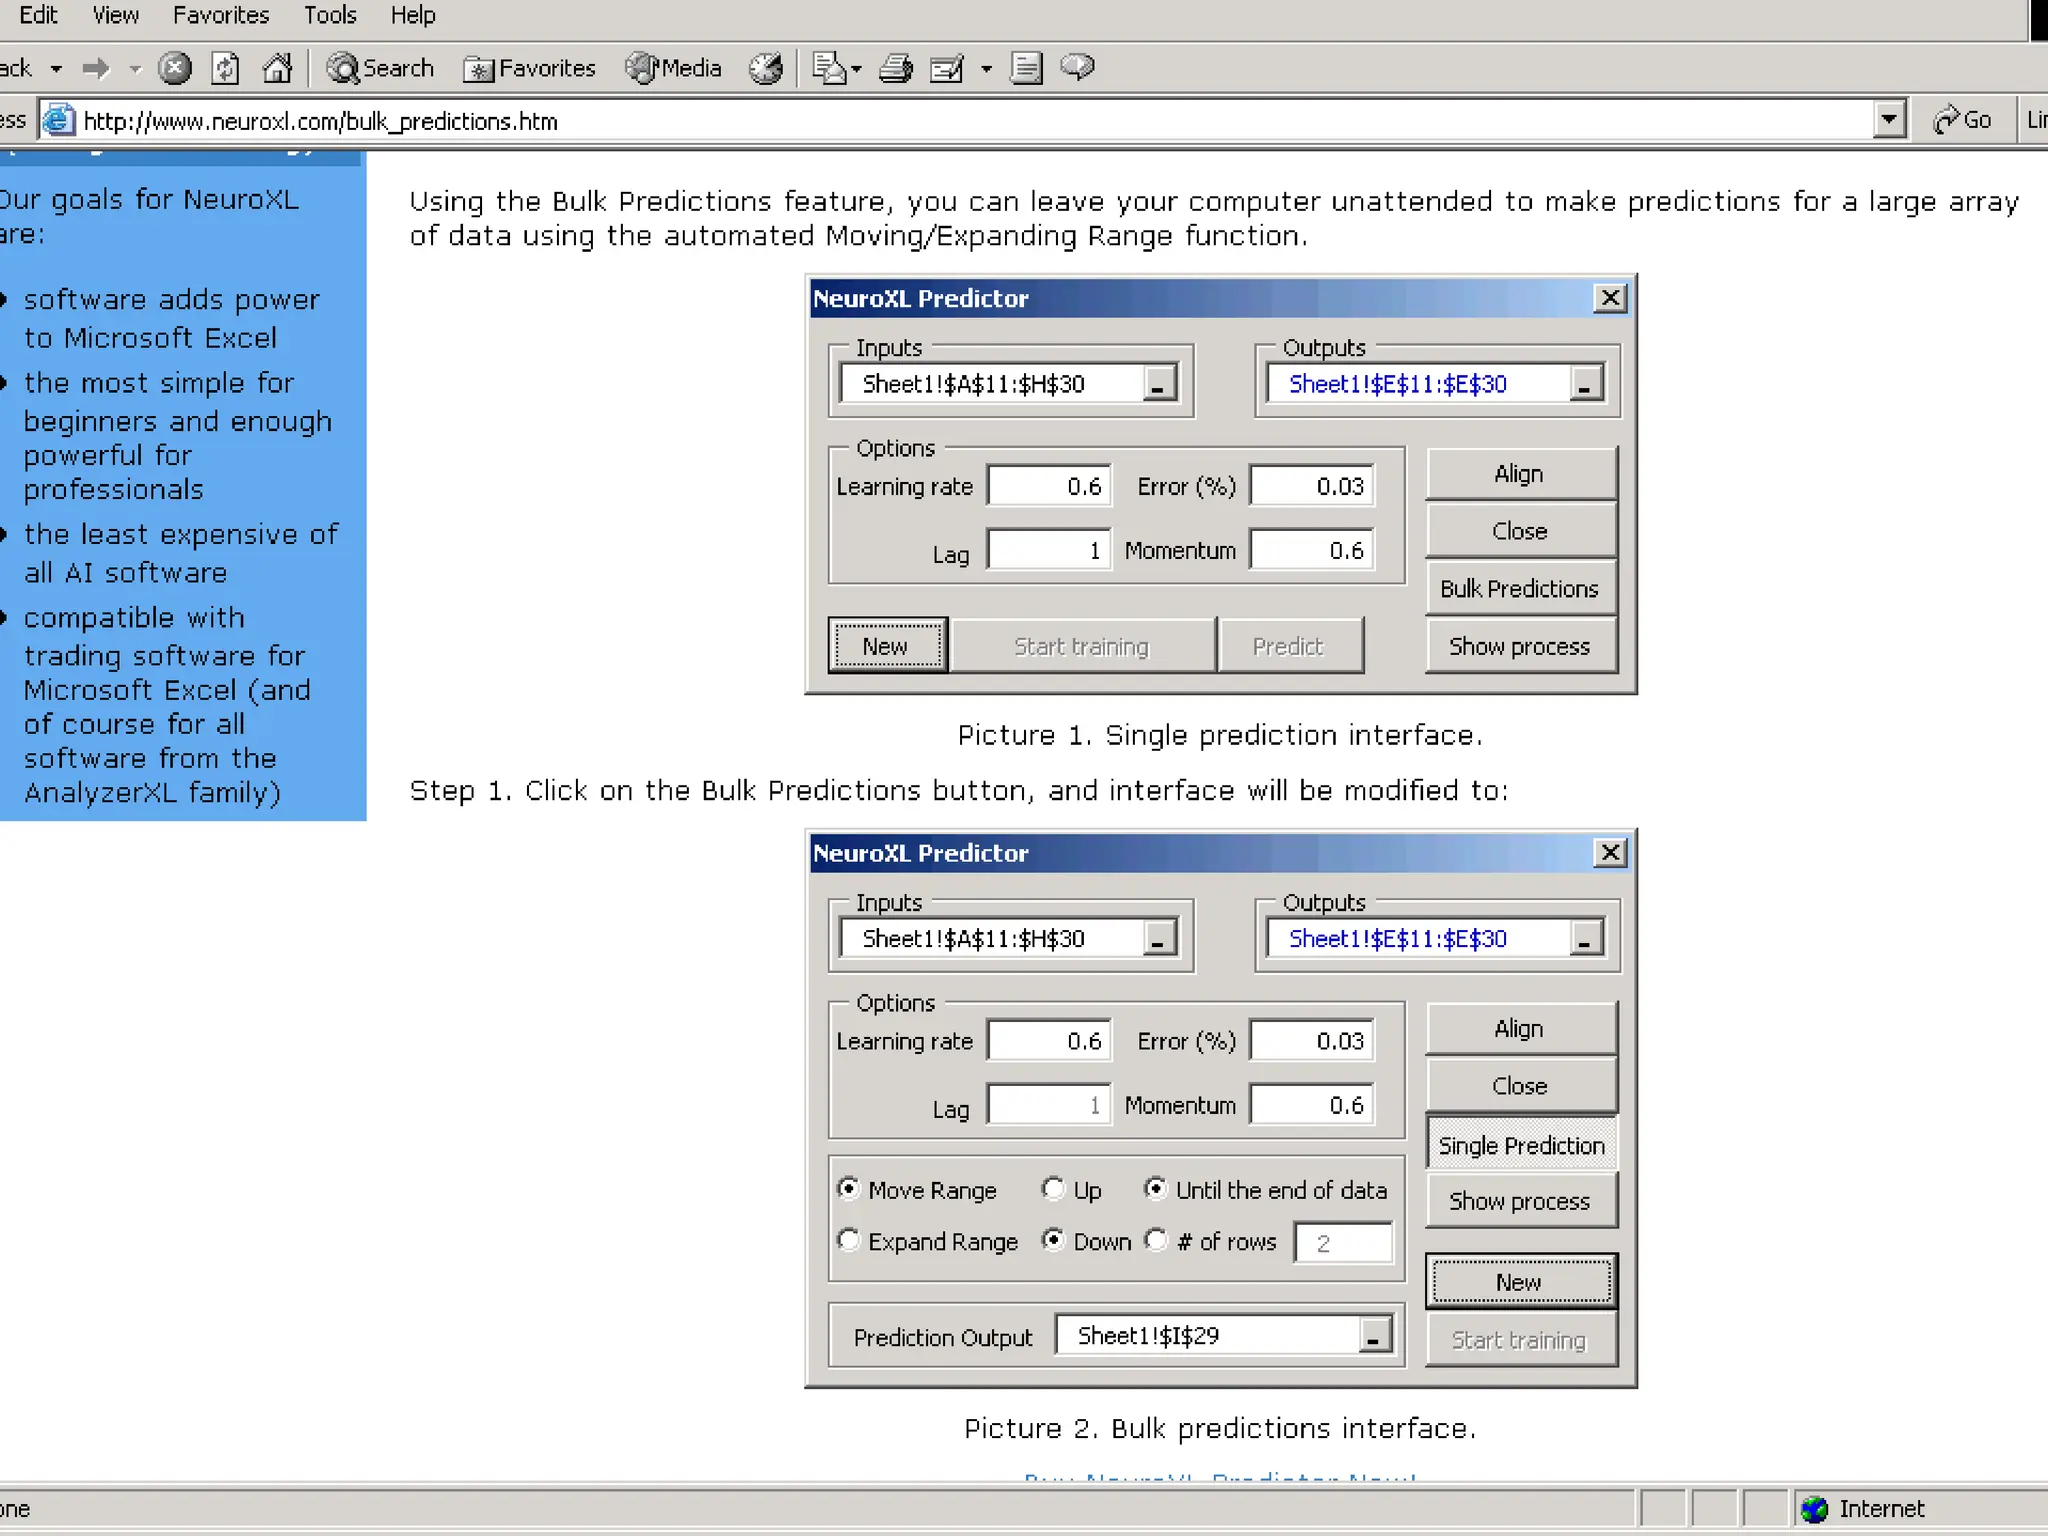This screenshot has height=1536, width=2048.
Task: Click the Print toolbar icon
Action: pos(895,68)
